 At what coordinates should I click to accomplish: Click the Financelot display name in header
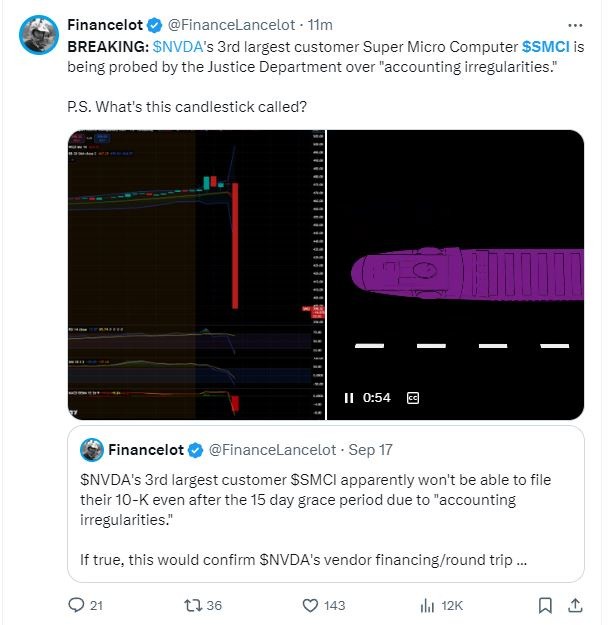(104, 25)
